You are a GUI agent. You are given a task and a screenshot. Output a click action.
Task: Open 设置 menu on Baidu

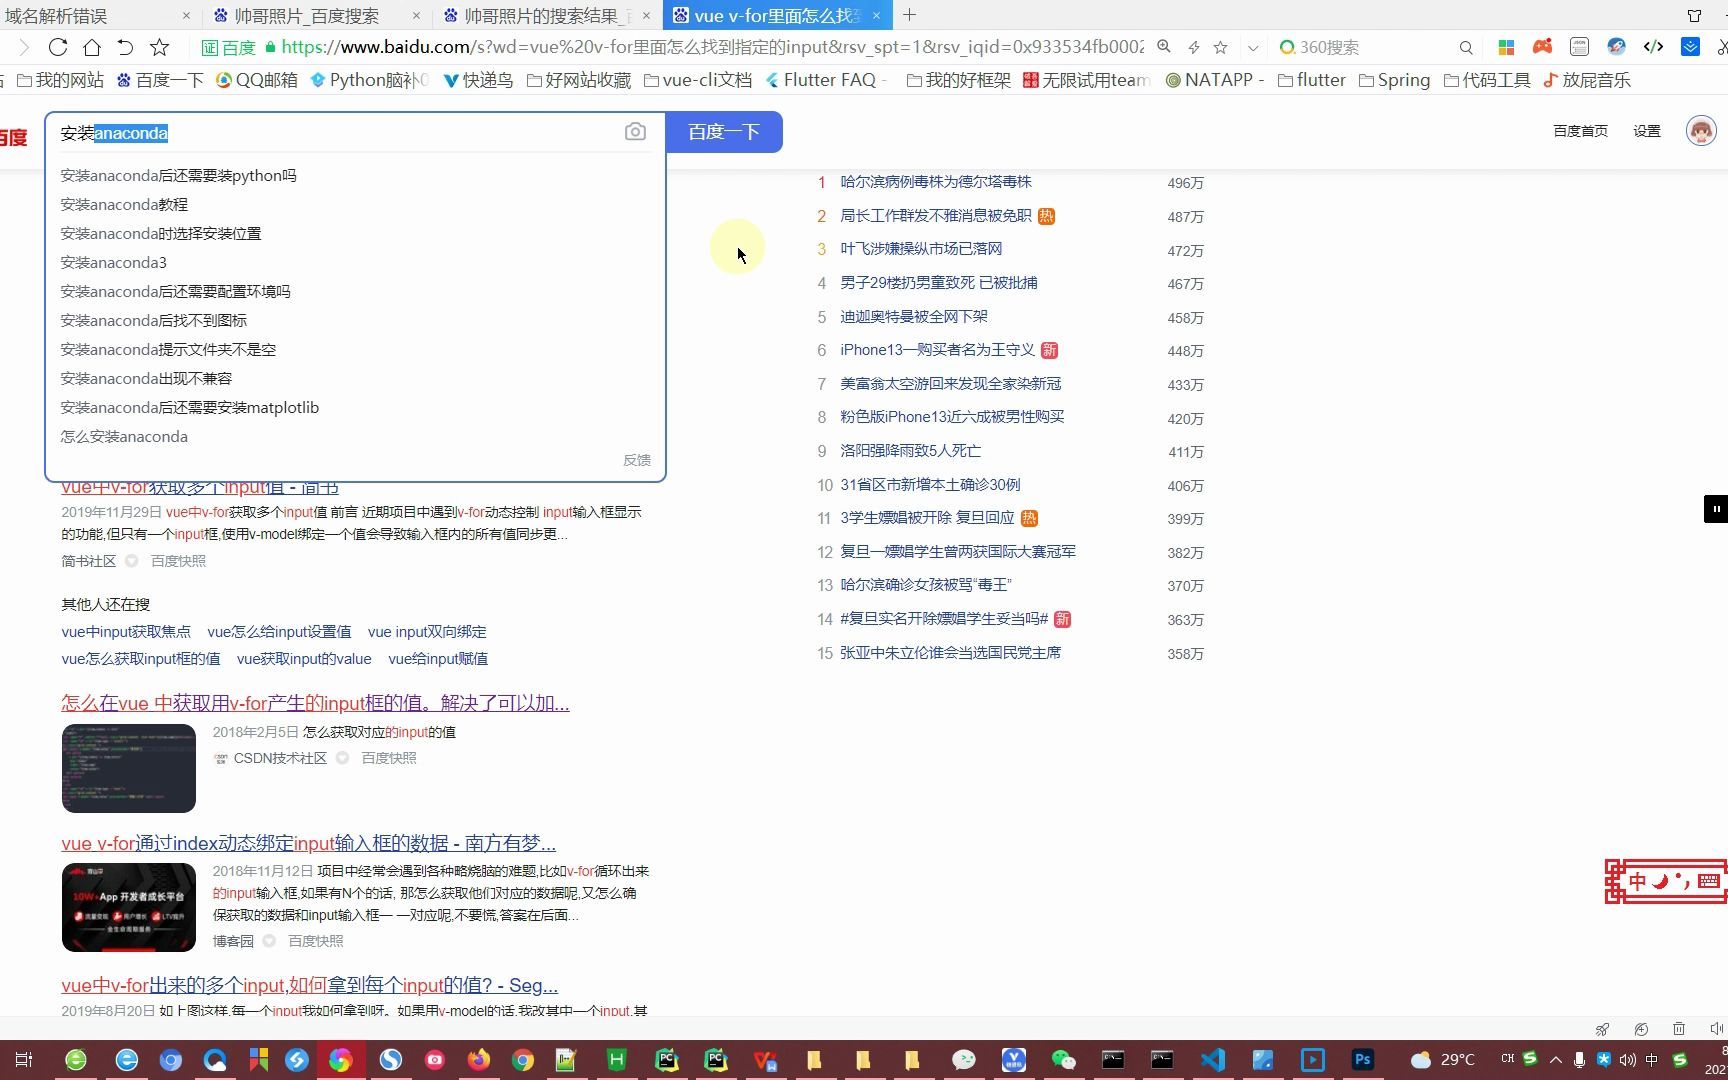pyautogui.click(x=1647, y=131)
